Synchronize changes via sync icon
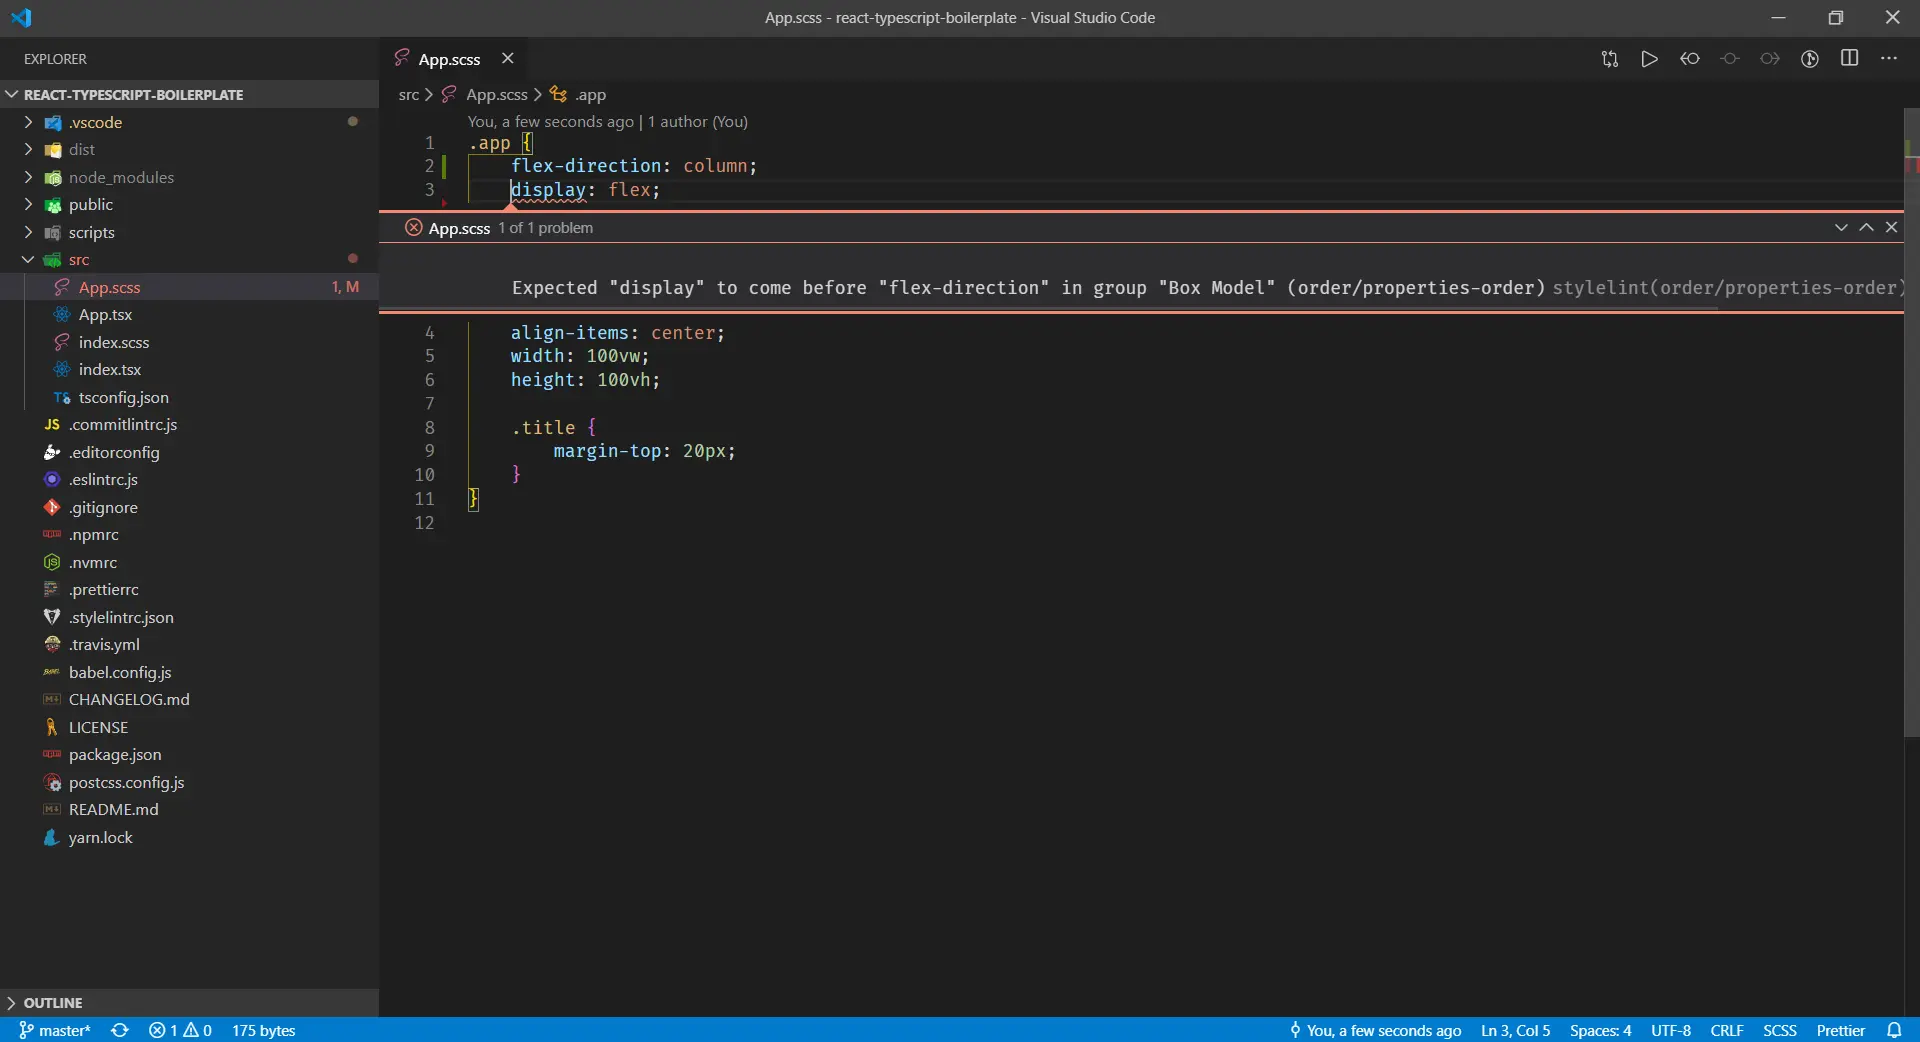The image size is (1920, 1042). pos(120,1030)
